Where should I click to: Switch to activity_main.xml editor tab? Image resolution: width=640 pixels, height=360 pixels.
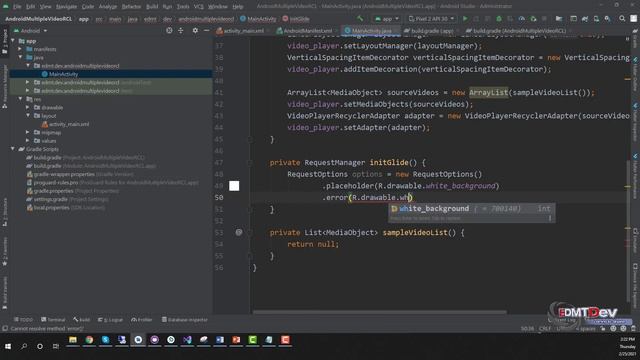(x=243, y=31)
